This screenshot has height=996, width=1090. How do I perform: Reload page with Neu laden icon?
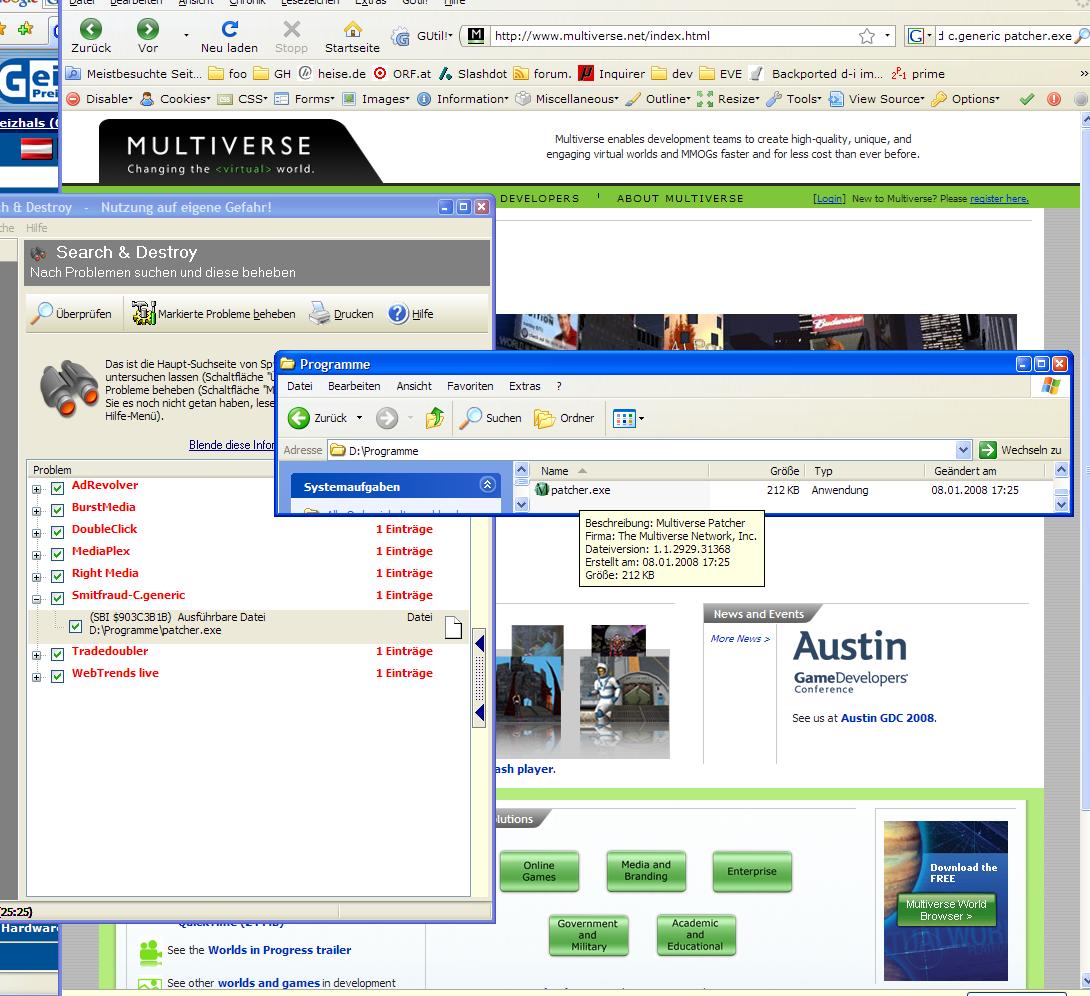click(229, 29)
